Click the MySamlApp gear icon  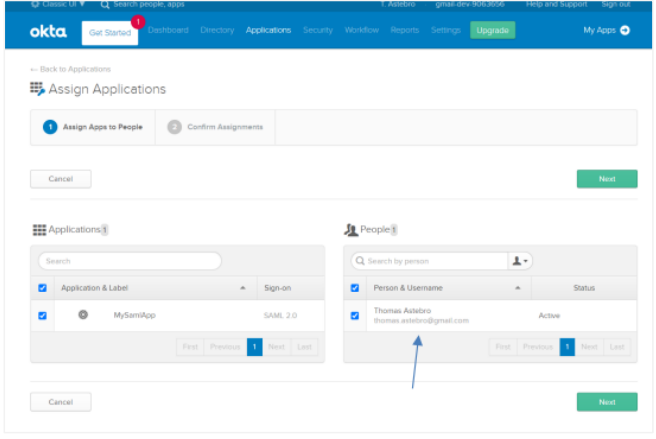(x=83, y=315)
